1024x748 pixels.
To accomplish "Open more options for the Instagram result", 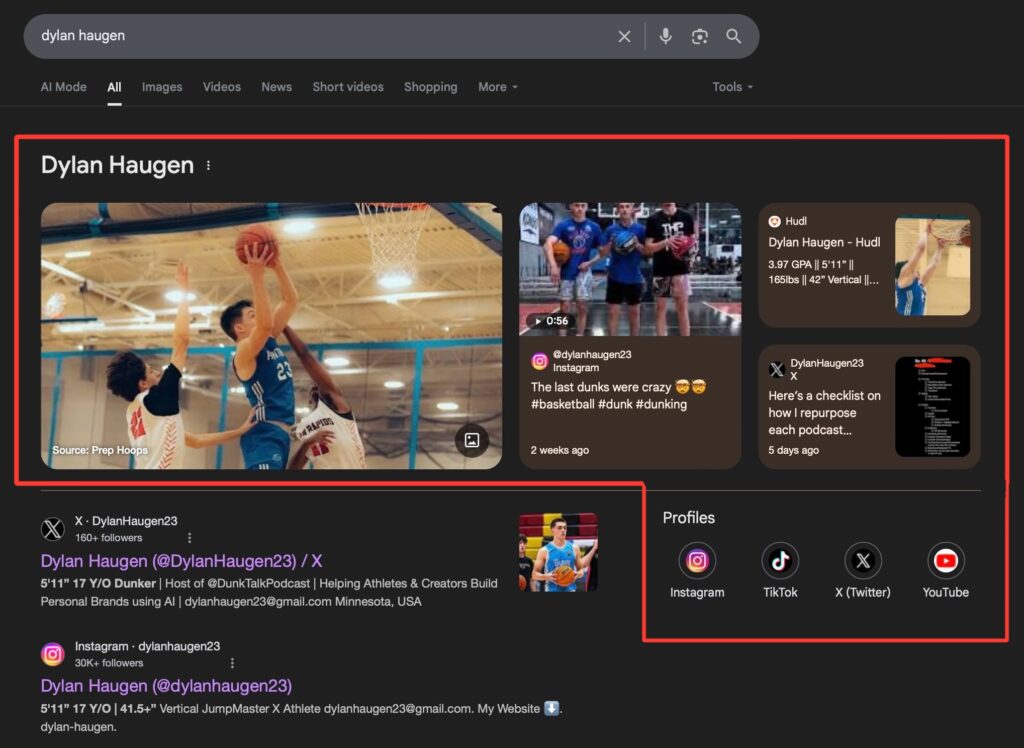I will pos(232,663).
